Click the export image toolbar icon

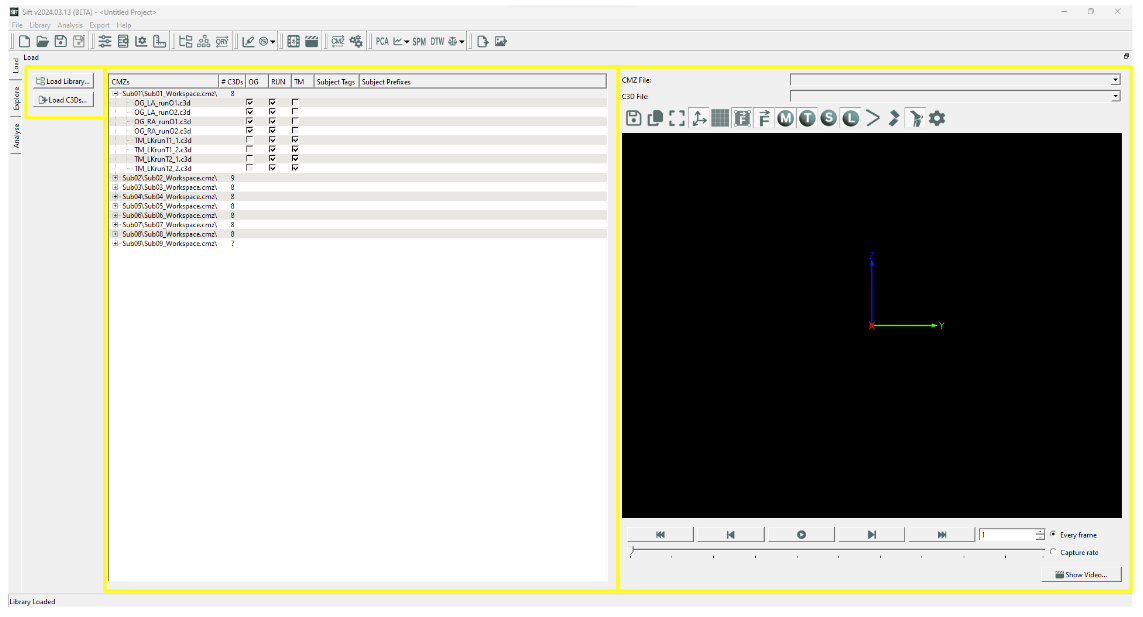click(501, 42)
